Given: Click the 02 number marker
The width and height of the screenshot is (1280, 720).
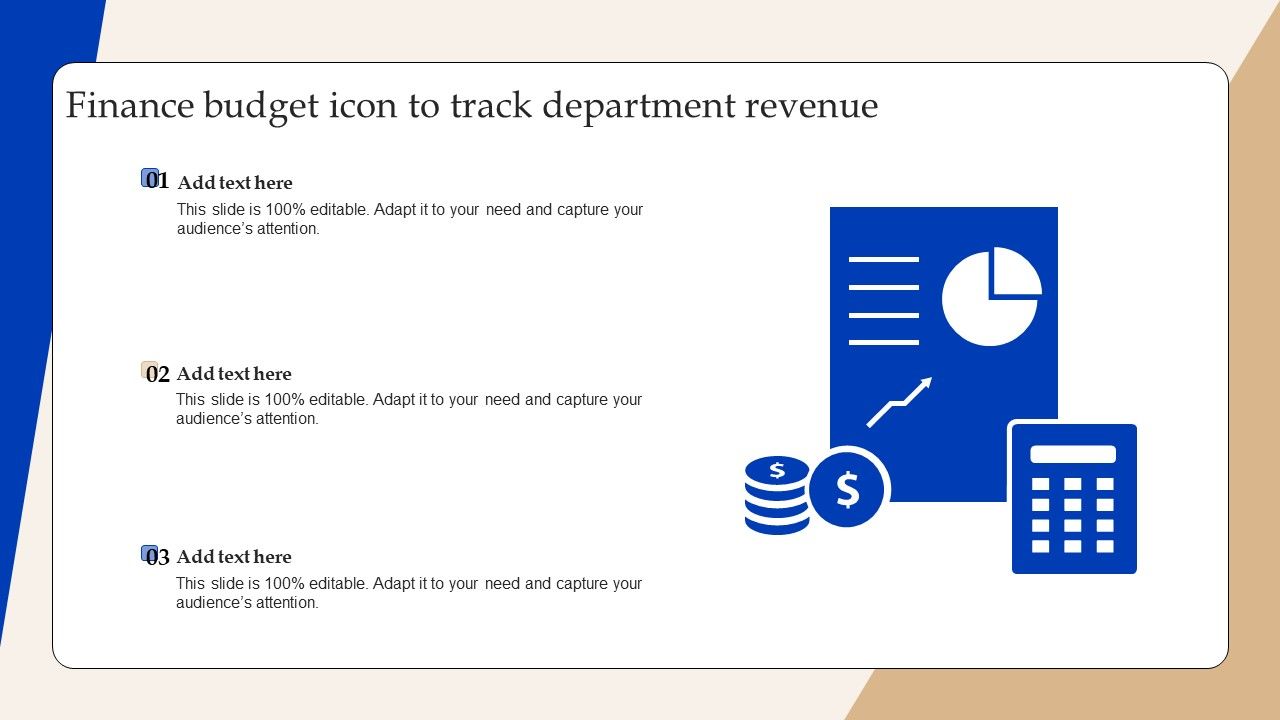Looking at the screenshot, I should tap(157, 374).
